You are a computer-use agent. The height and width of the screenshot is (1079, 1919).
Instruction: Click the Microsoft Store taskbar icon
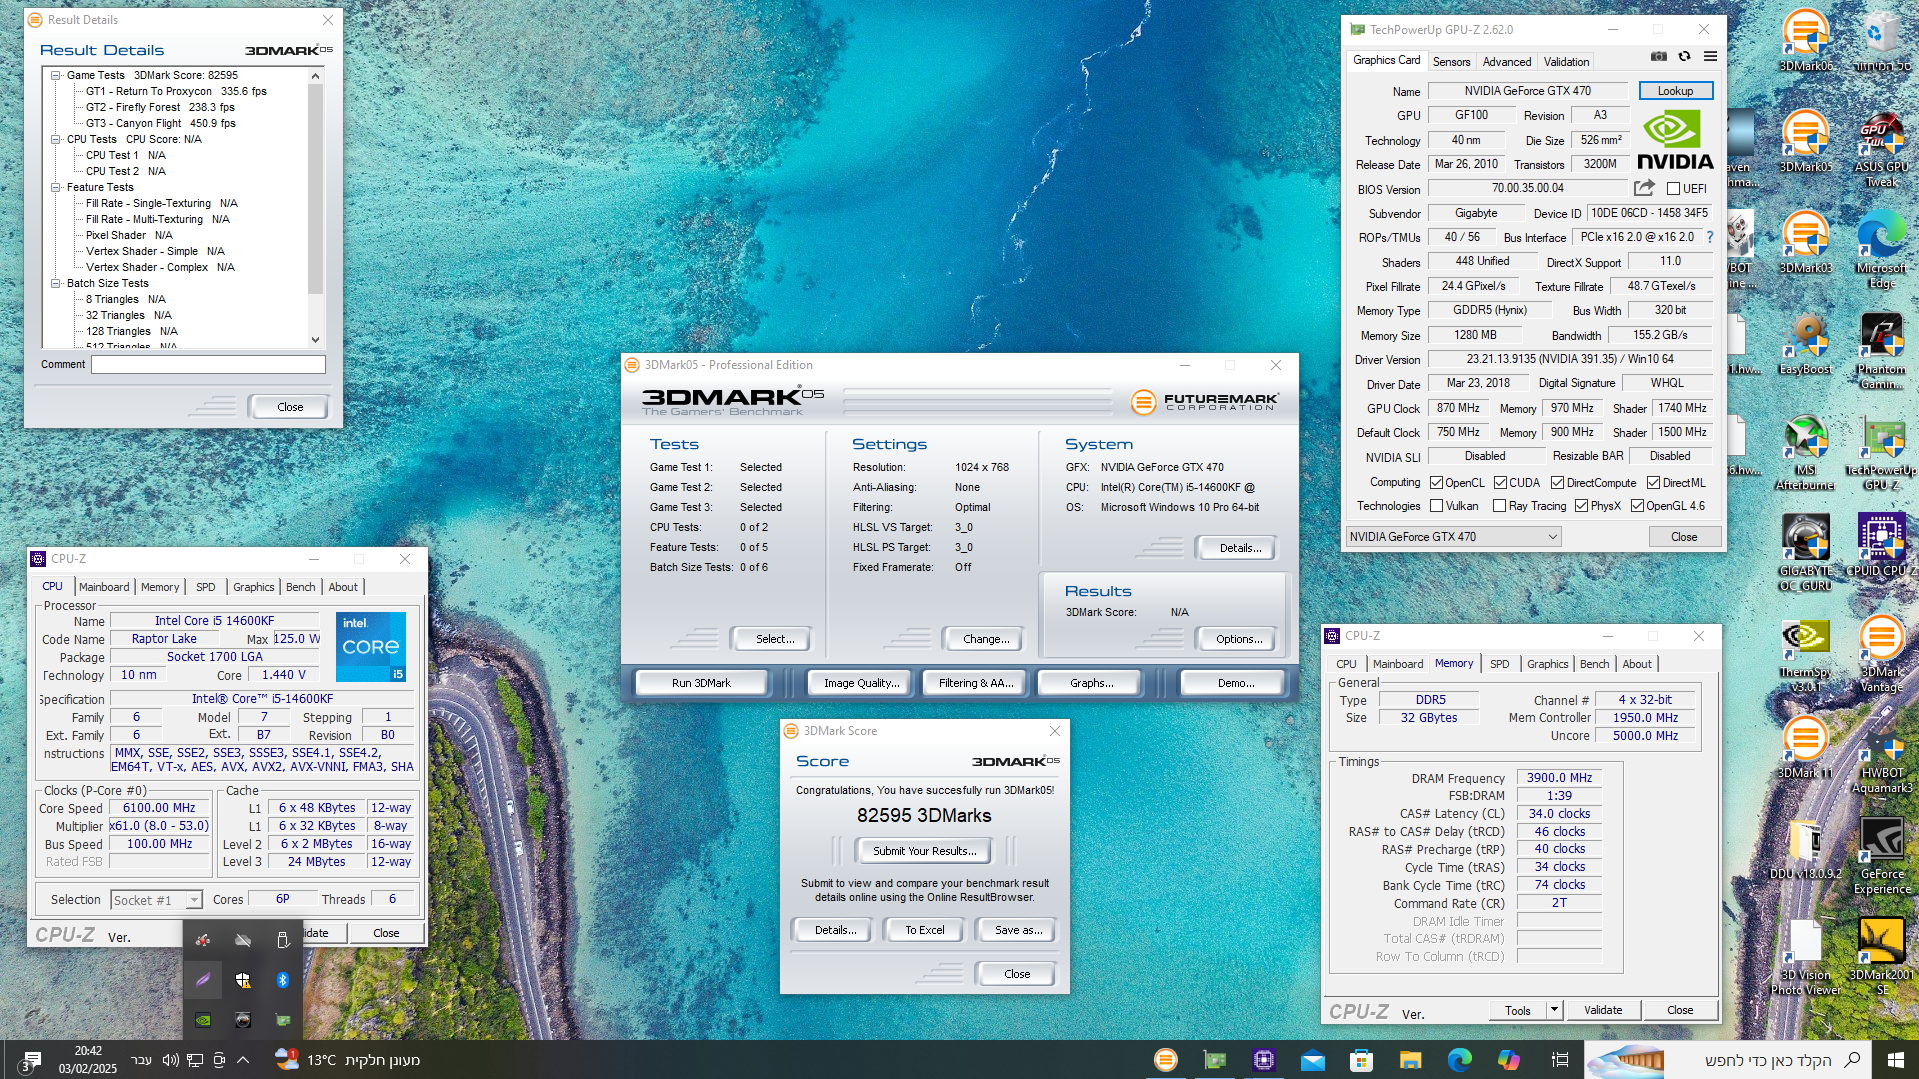(1361, 1060)
